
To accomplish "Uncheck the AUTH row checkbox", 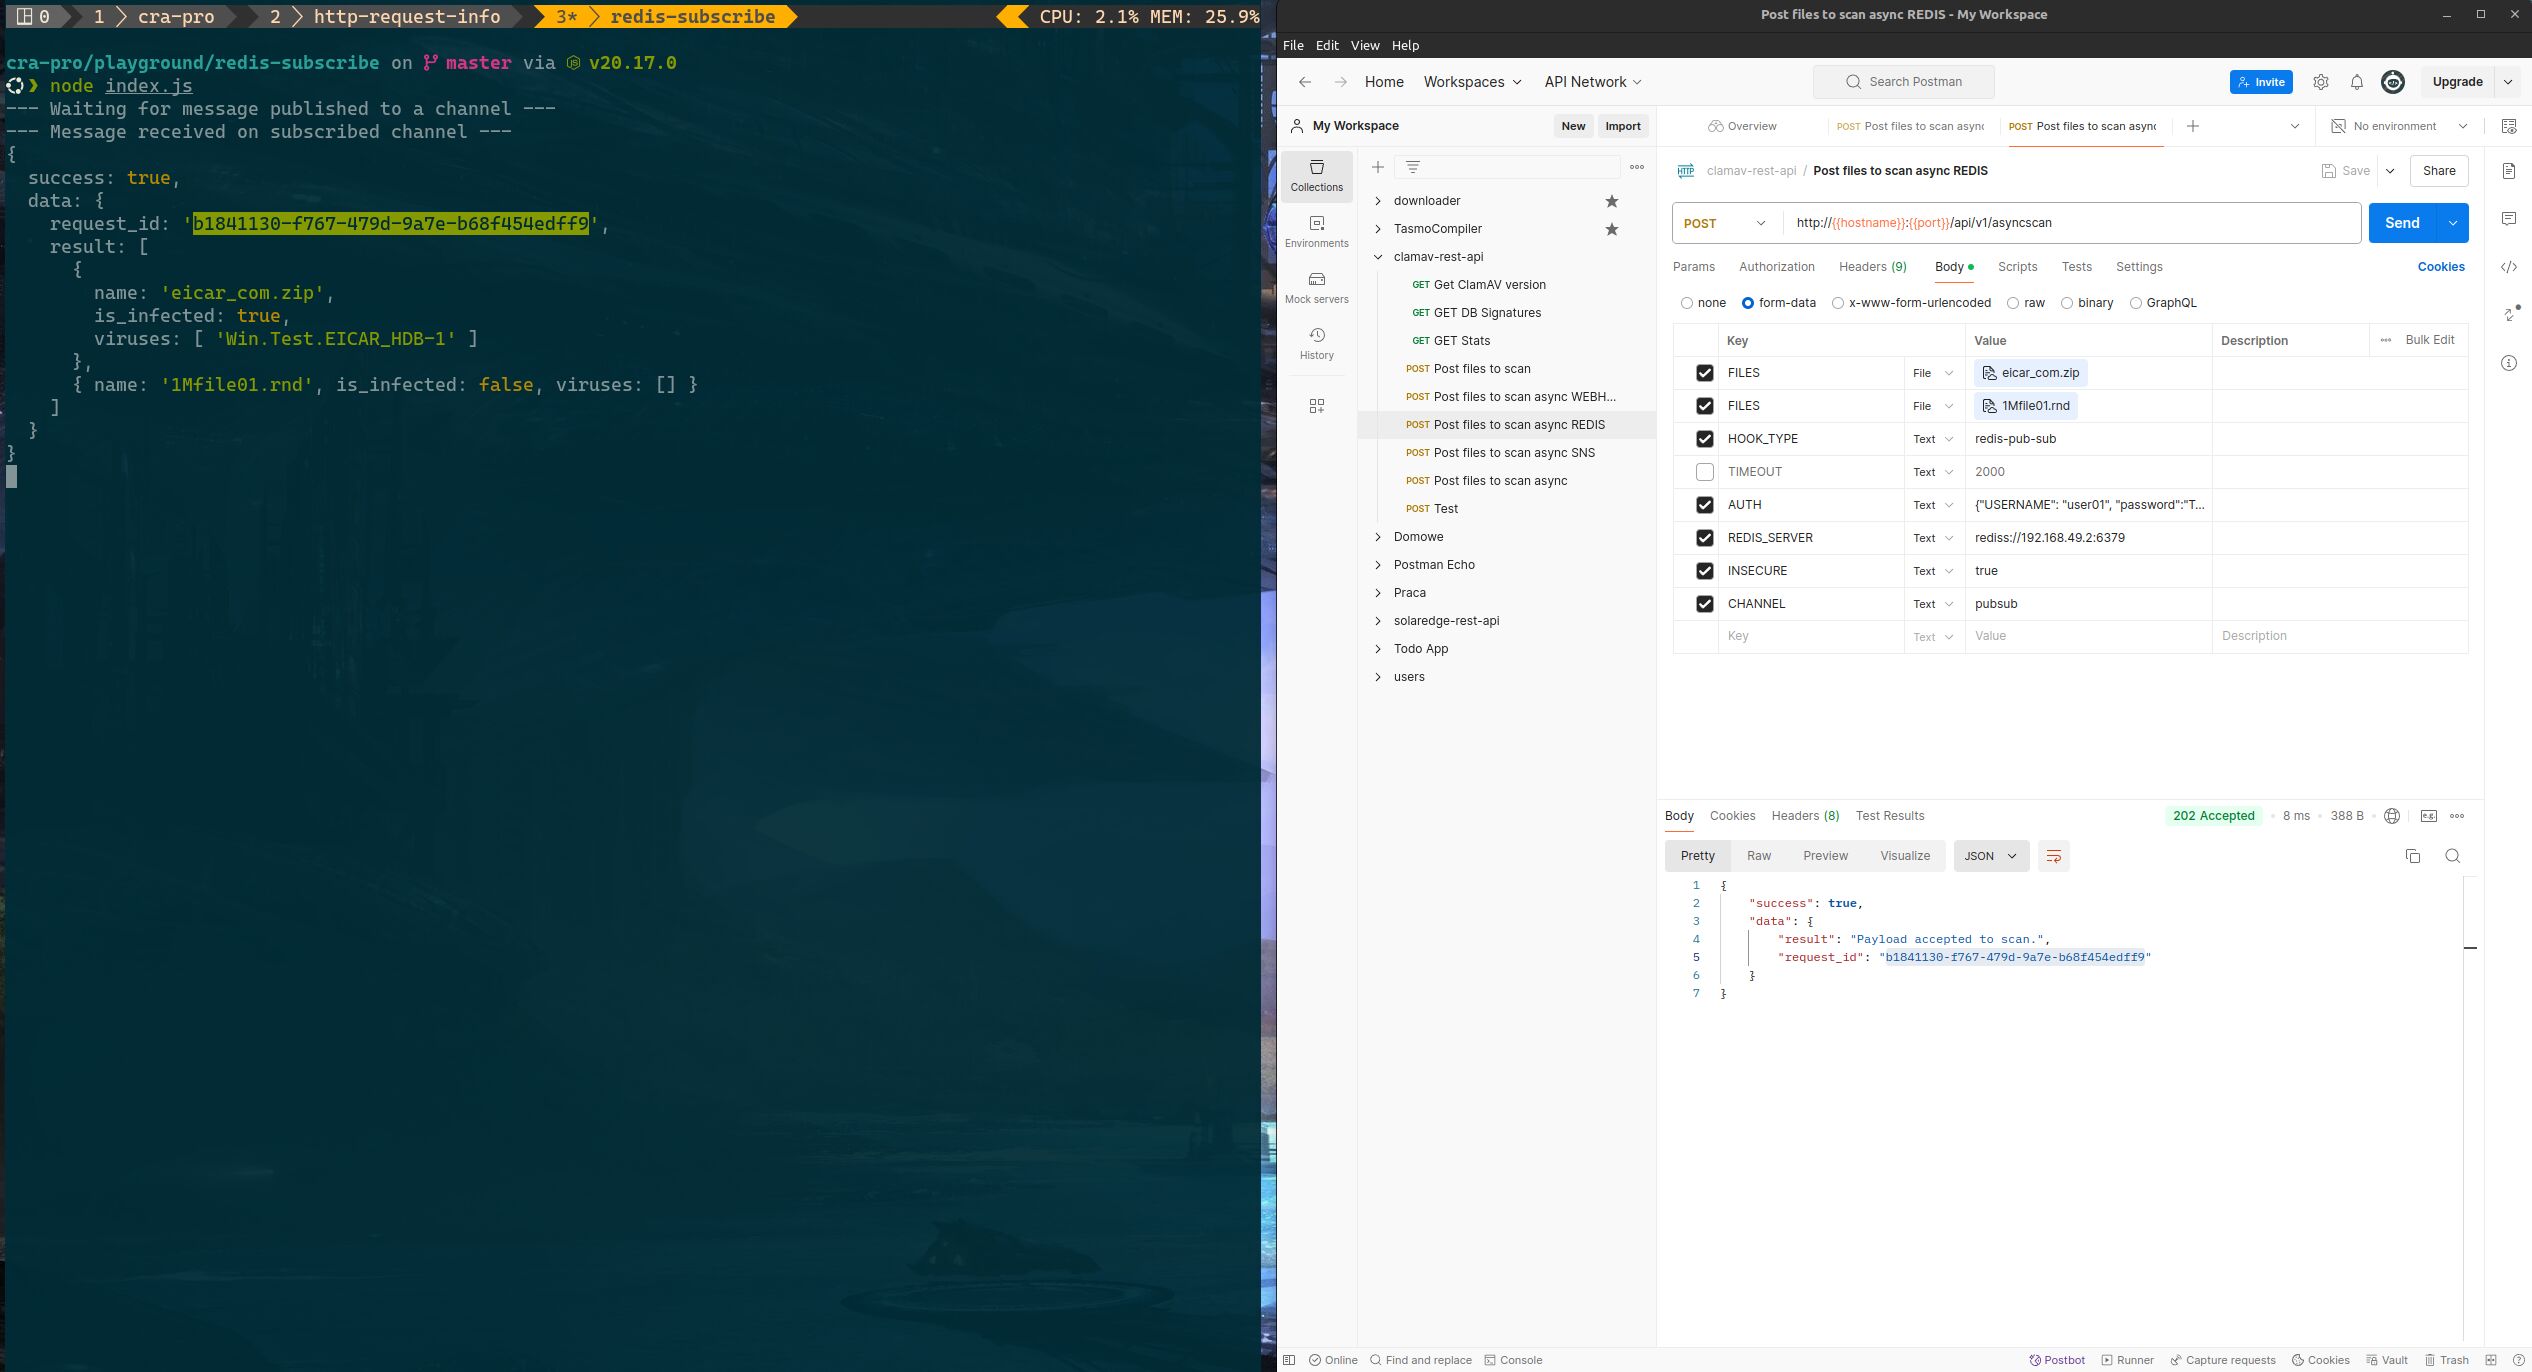I will point(1704,505).
